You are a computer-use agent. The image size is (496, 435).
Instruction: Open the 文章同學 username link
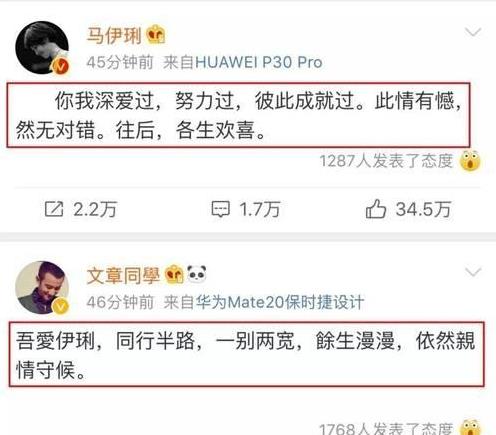pos(123,275)
